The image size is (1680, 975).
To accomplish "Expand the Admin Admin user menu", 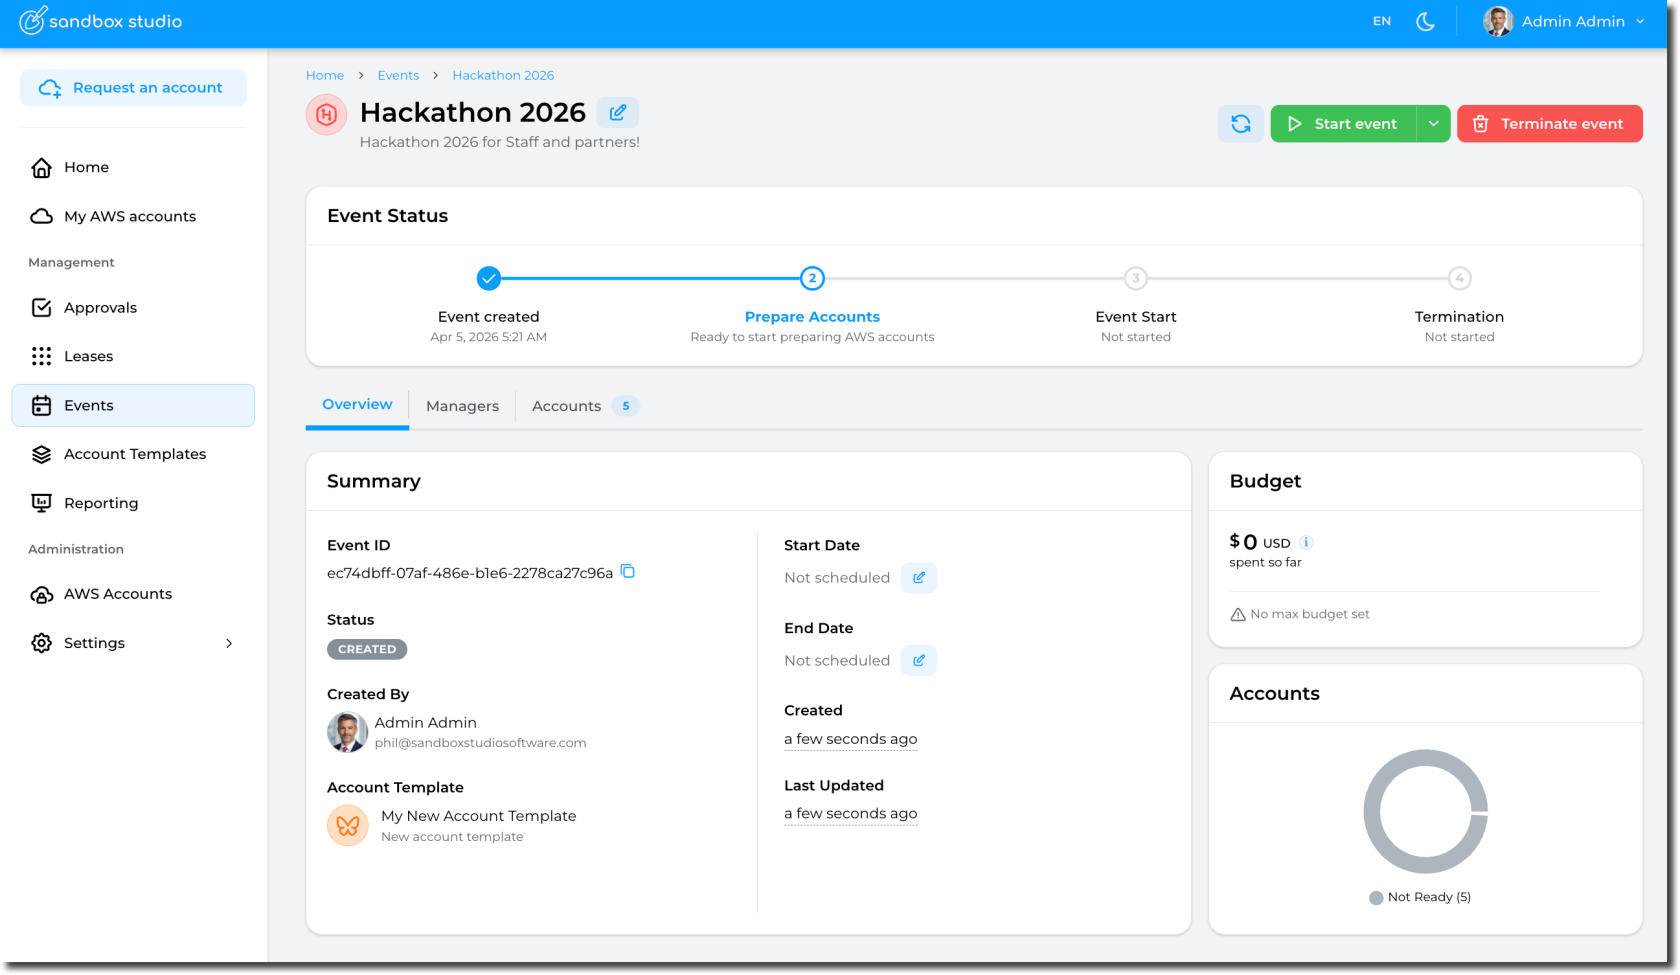I will coord(1565,21).
